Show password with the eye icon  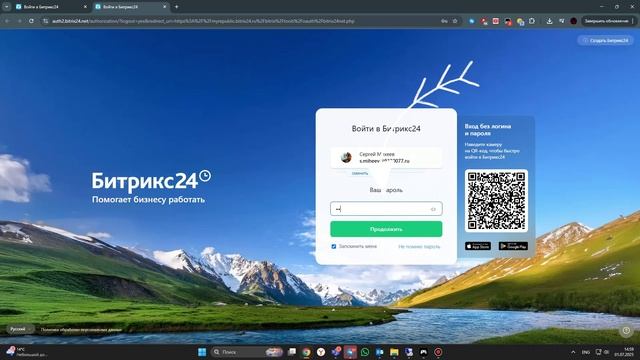433,209
